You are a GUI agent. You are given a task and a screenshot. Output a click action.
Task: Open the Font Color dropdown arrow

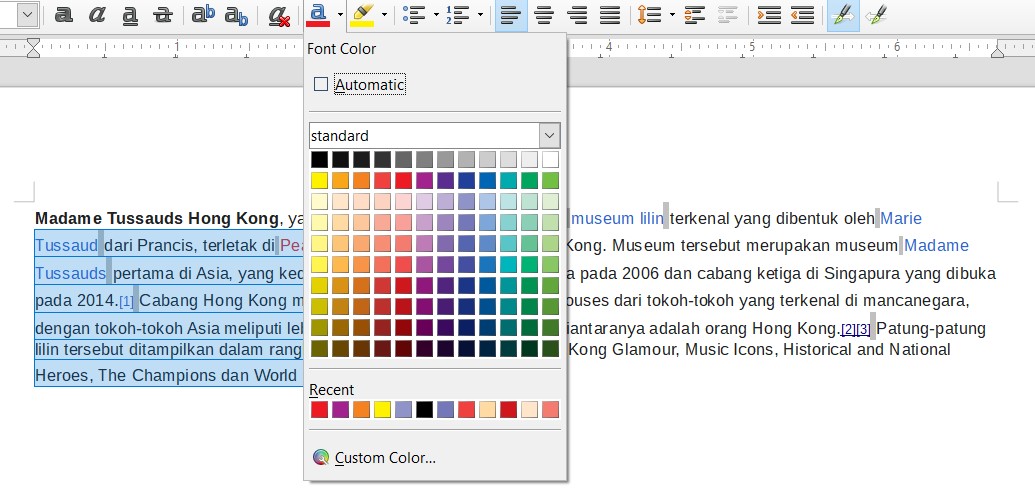(340, 15)
